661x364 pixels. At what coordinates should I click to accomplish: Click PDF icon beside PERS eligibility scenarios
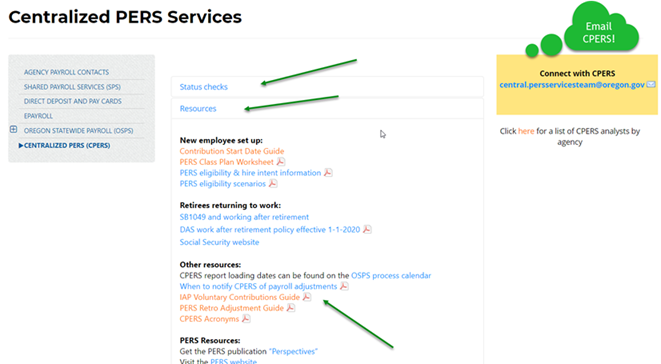(273, 183)
